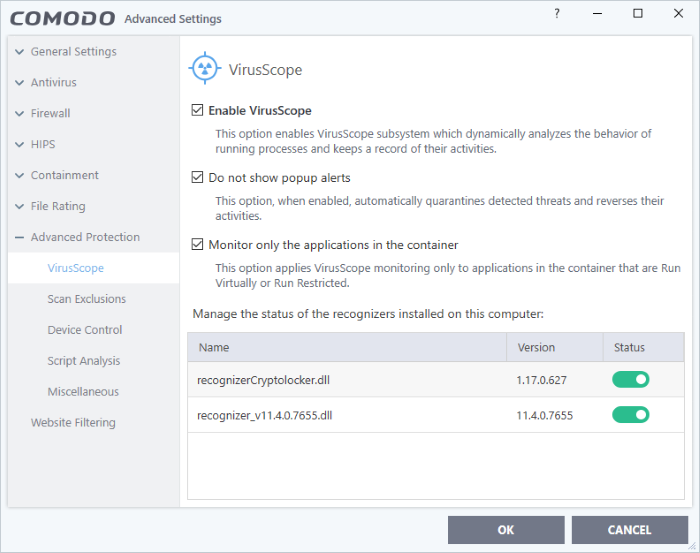
Task: Expand File Rating section chevron
Action: click(19, 206)
